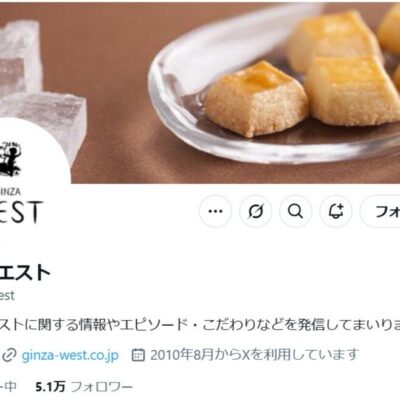This screenshot has width=400, height=400.
Task: Click the Grok slashed-circle icon
Action: pos(256,211)
